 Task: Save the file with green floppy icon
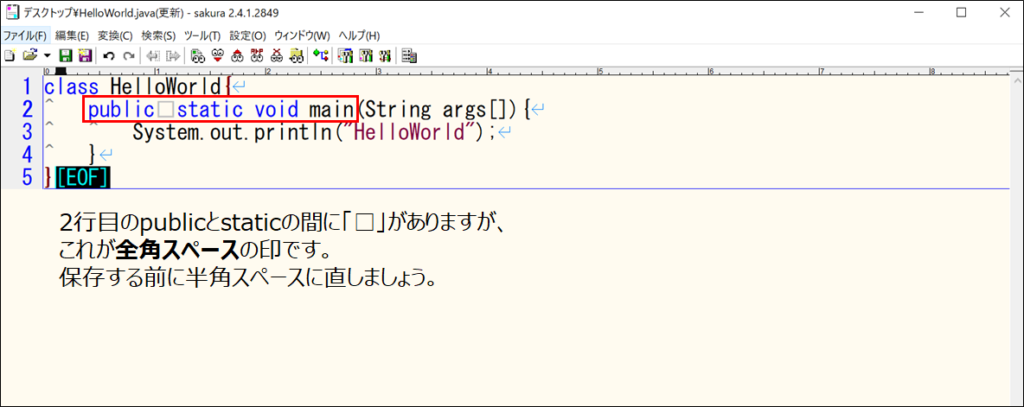[65, 56]
